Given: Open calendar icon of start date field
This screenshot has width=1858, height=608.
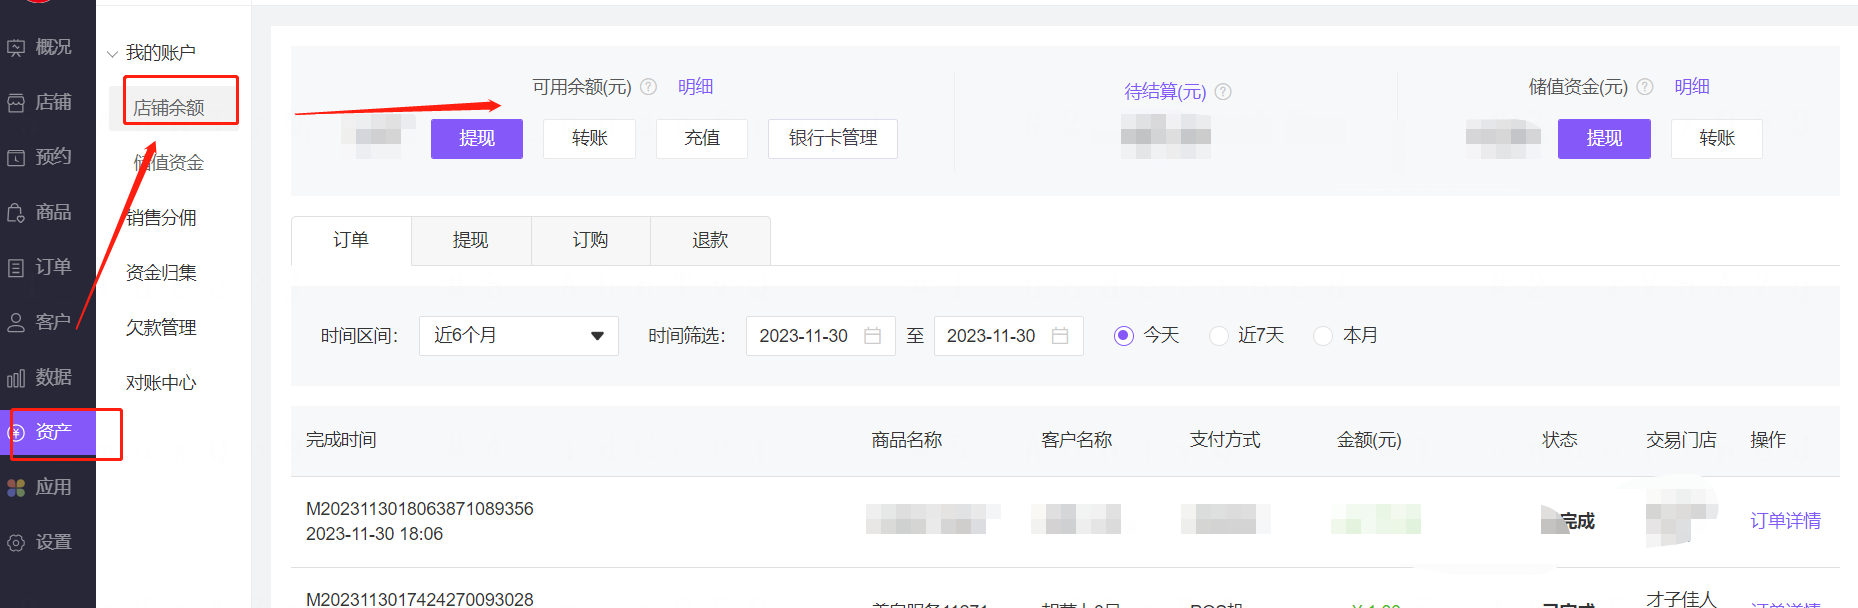Looking at the screenshot, I should [x=872, y=336].
